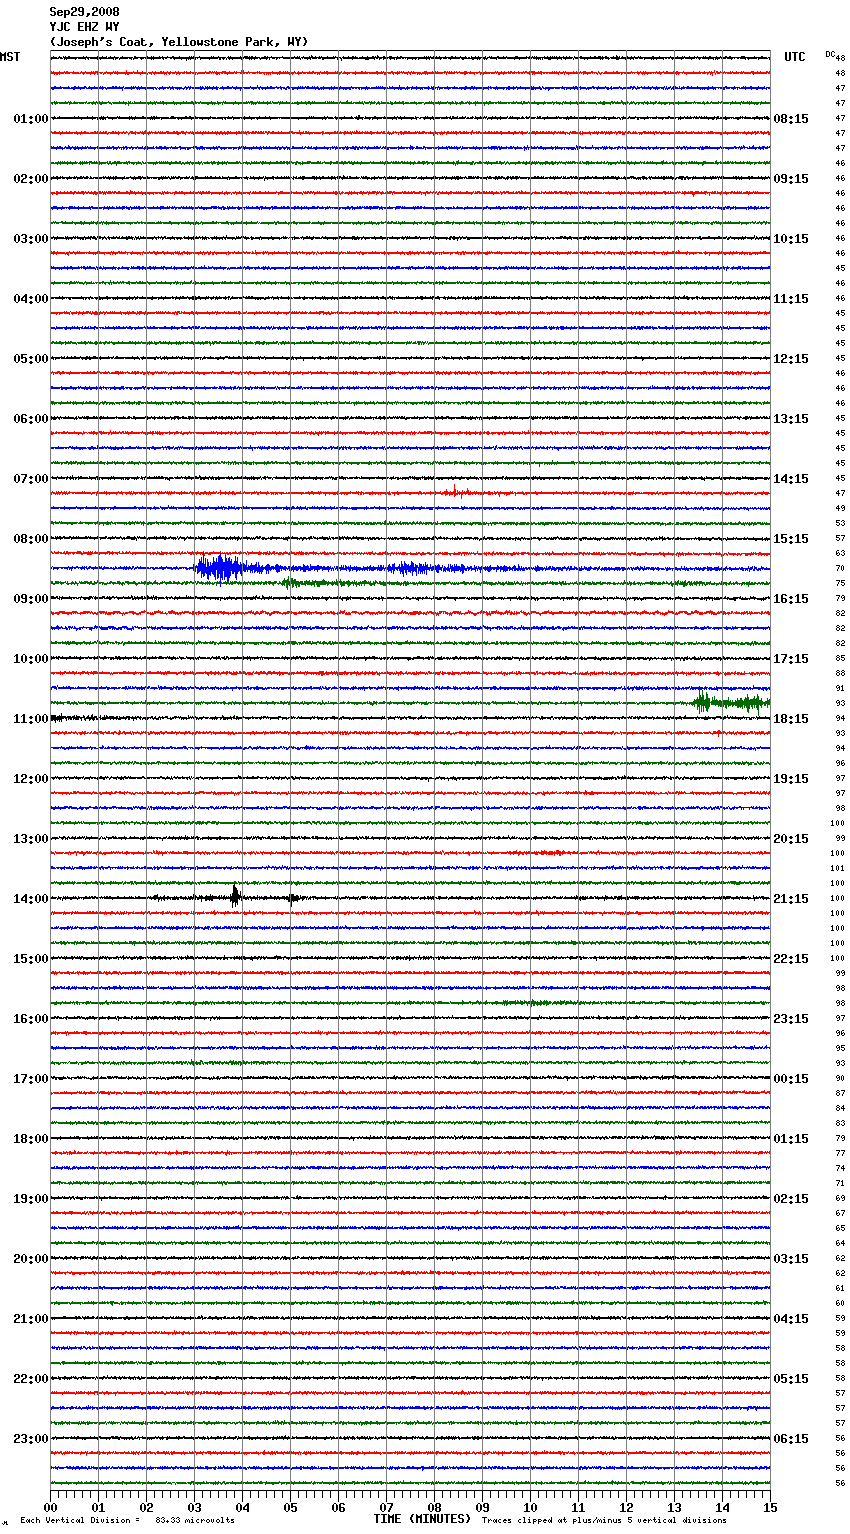Screen dimensions: 850x1534
Task: Click the 06:15 UTC time label
Action: (x=791, y=1439)
